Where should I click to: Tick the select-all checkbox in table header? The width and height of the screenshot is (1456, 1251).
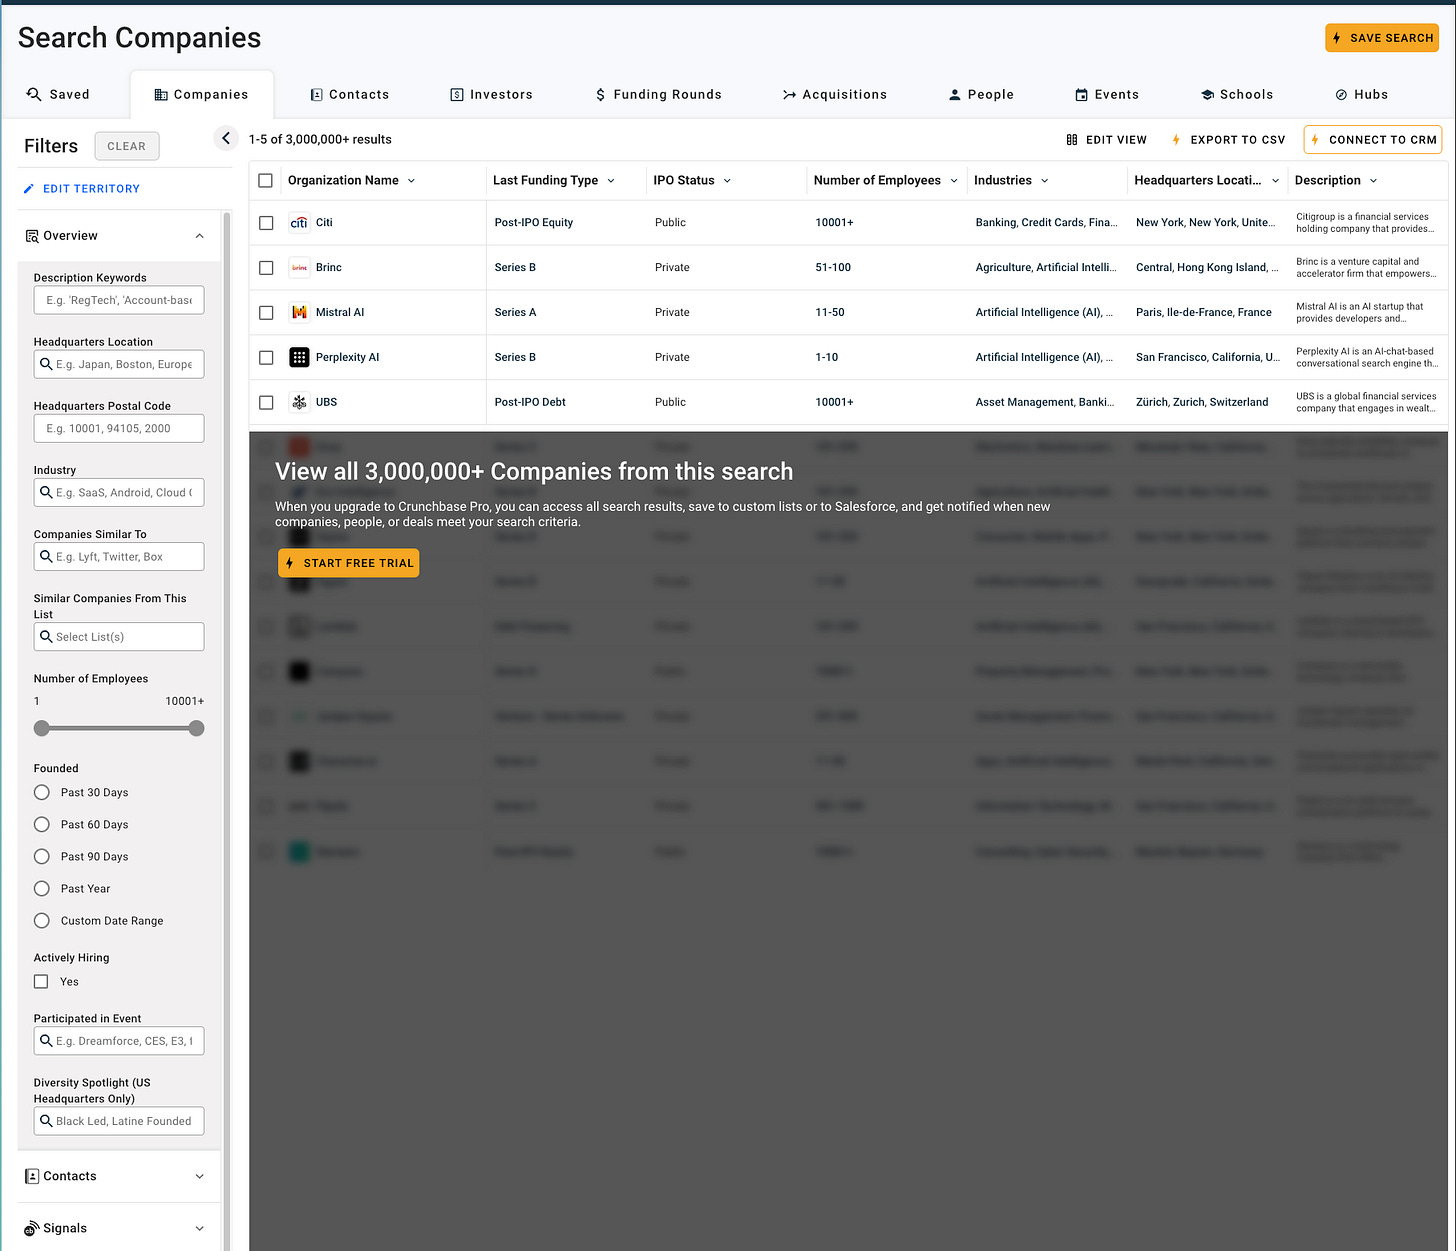[265, 181]
